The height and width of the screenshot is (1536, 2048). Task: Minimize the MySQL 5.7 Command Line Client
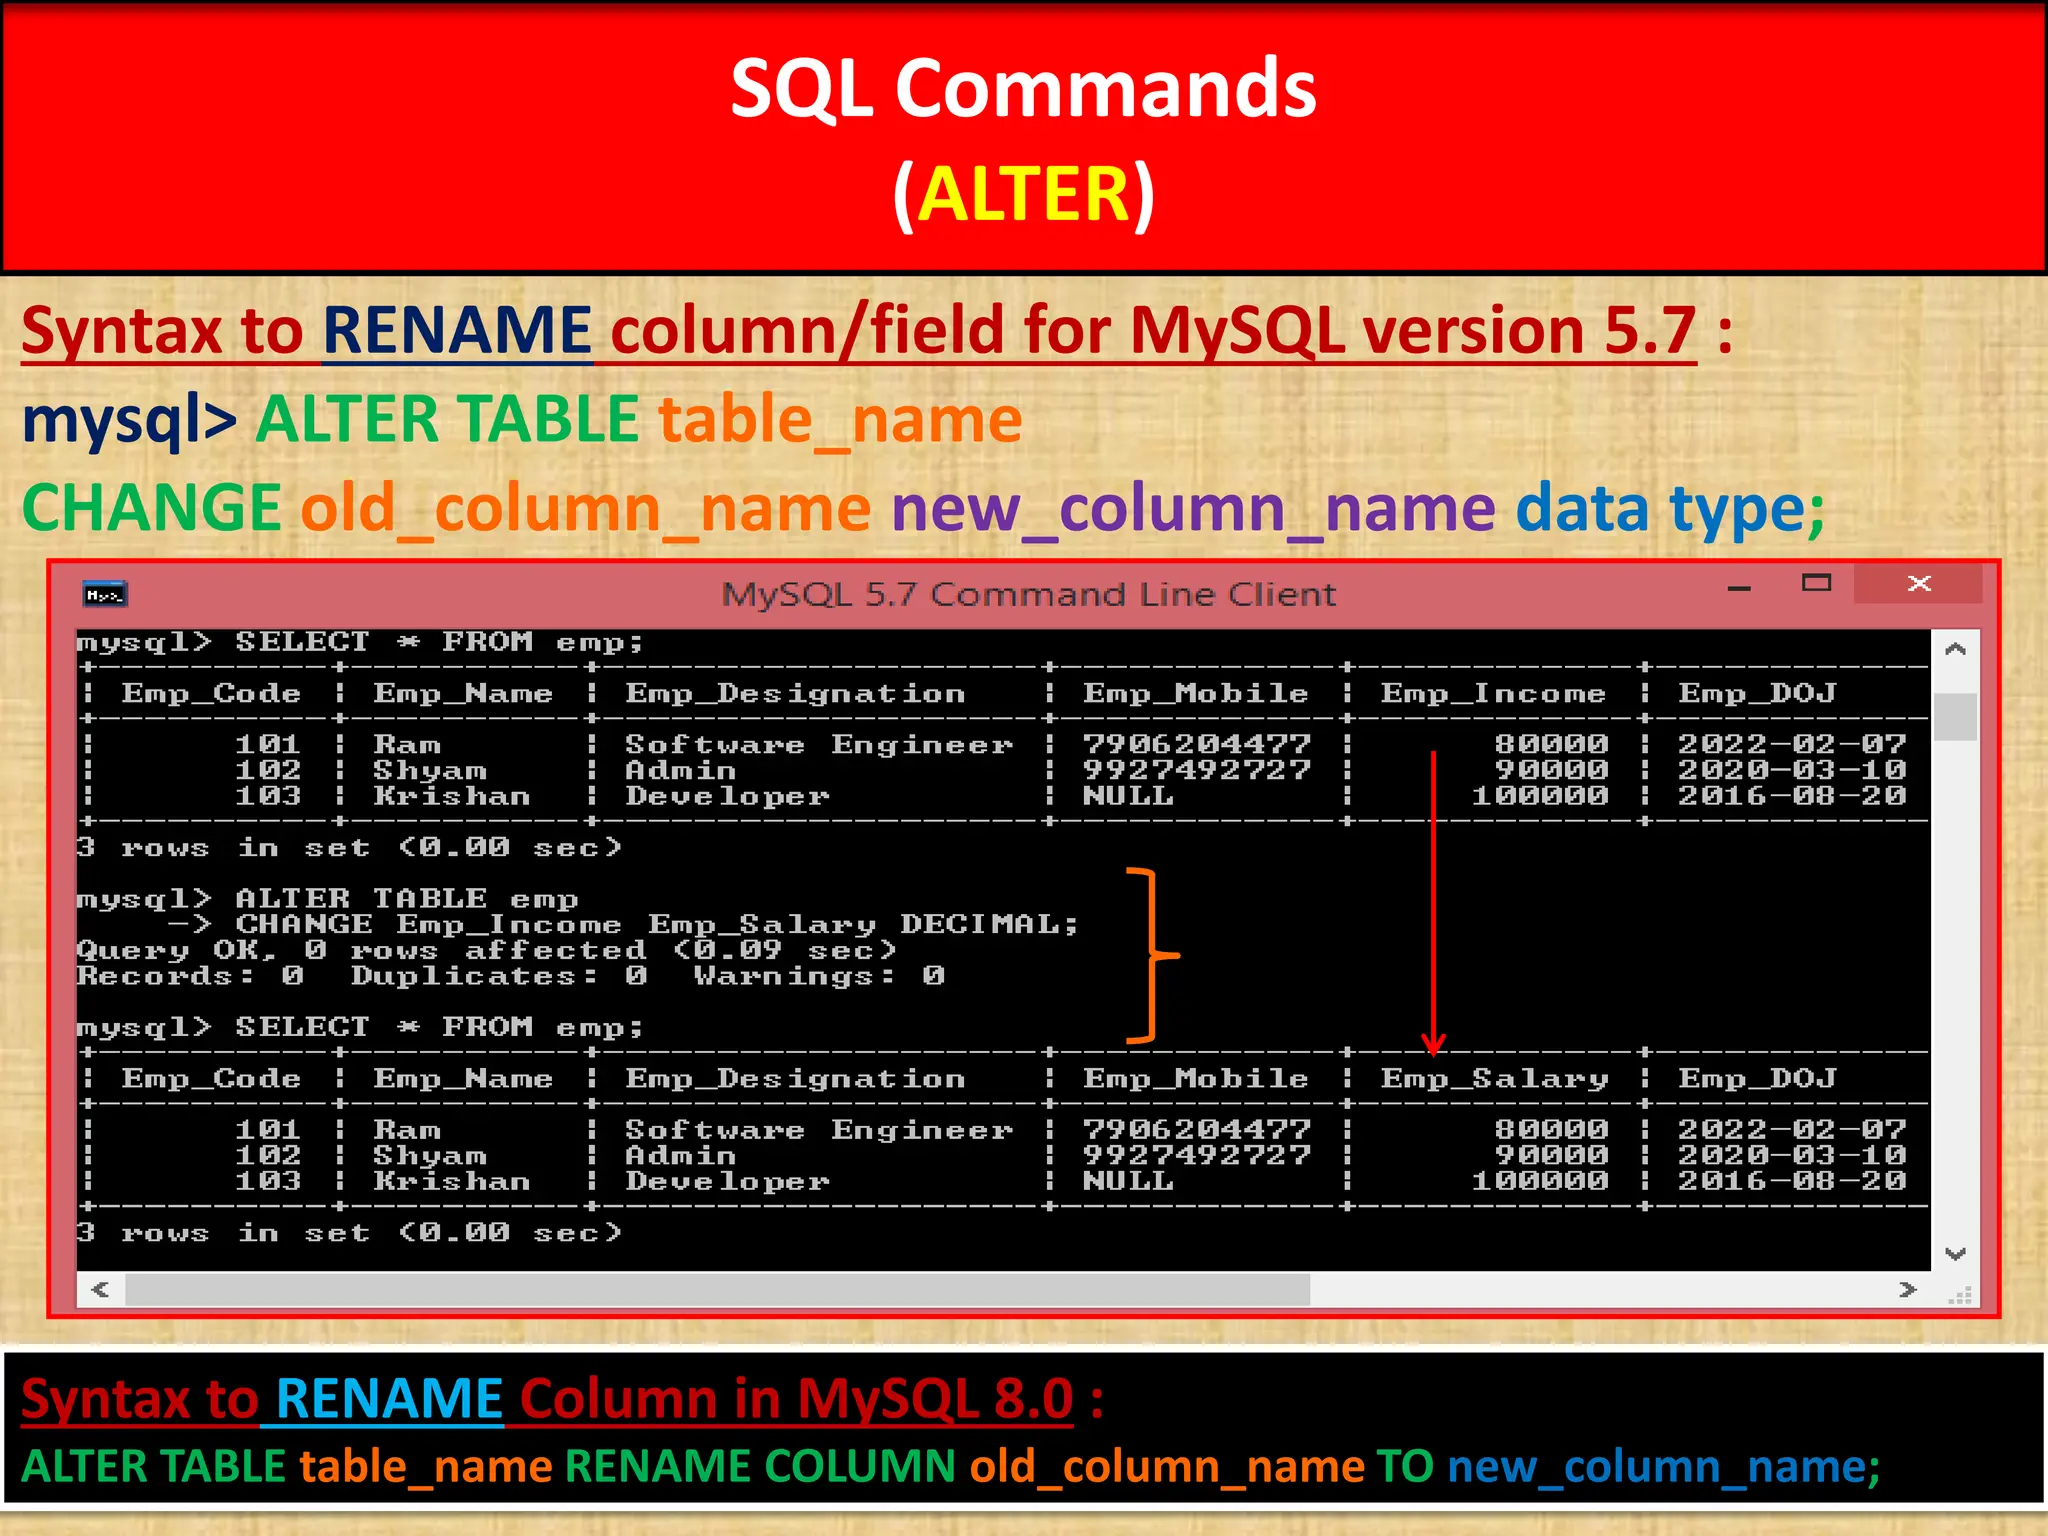click(1739, 588)
